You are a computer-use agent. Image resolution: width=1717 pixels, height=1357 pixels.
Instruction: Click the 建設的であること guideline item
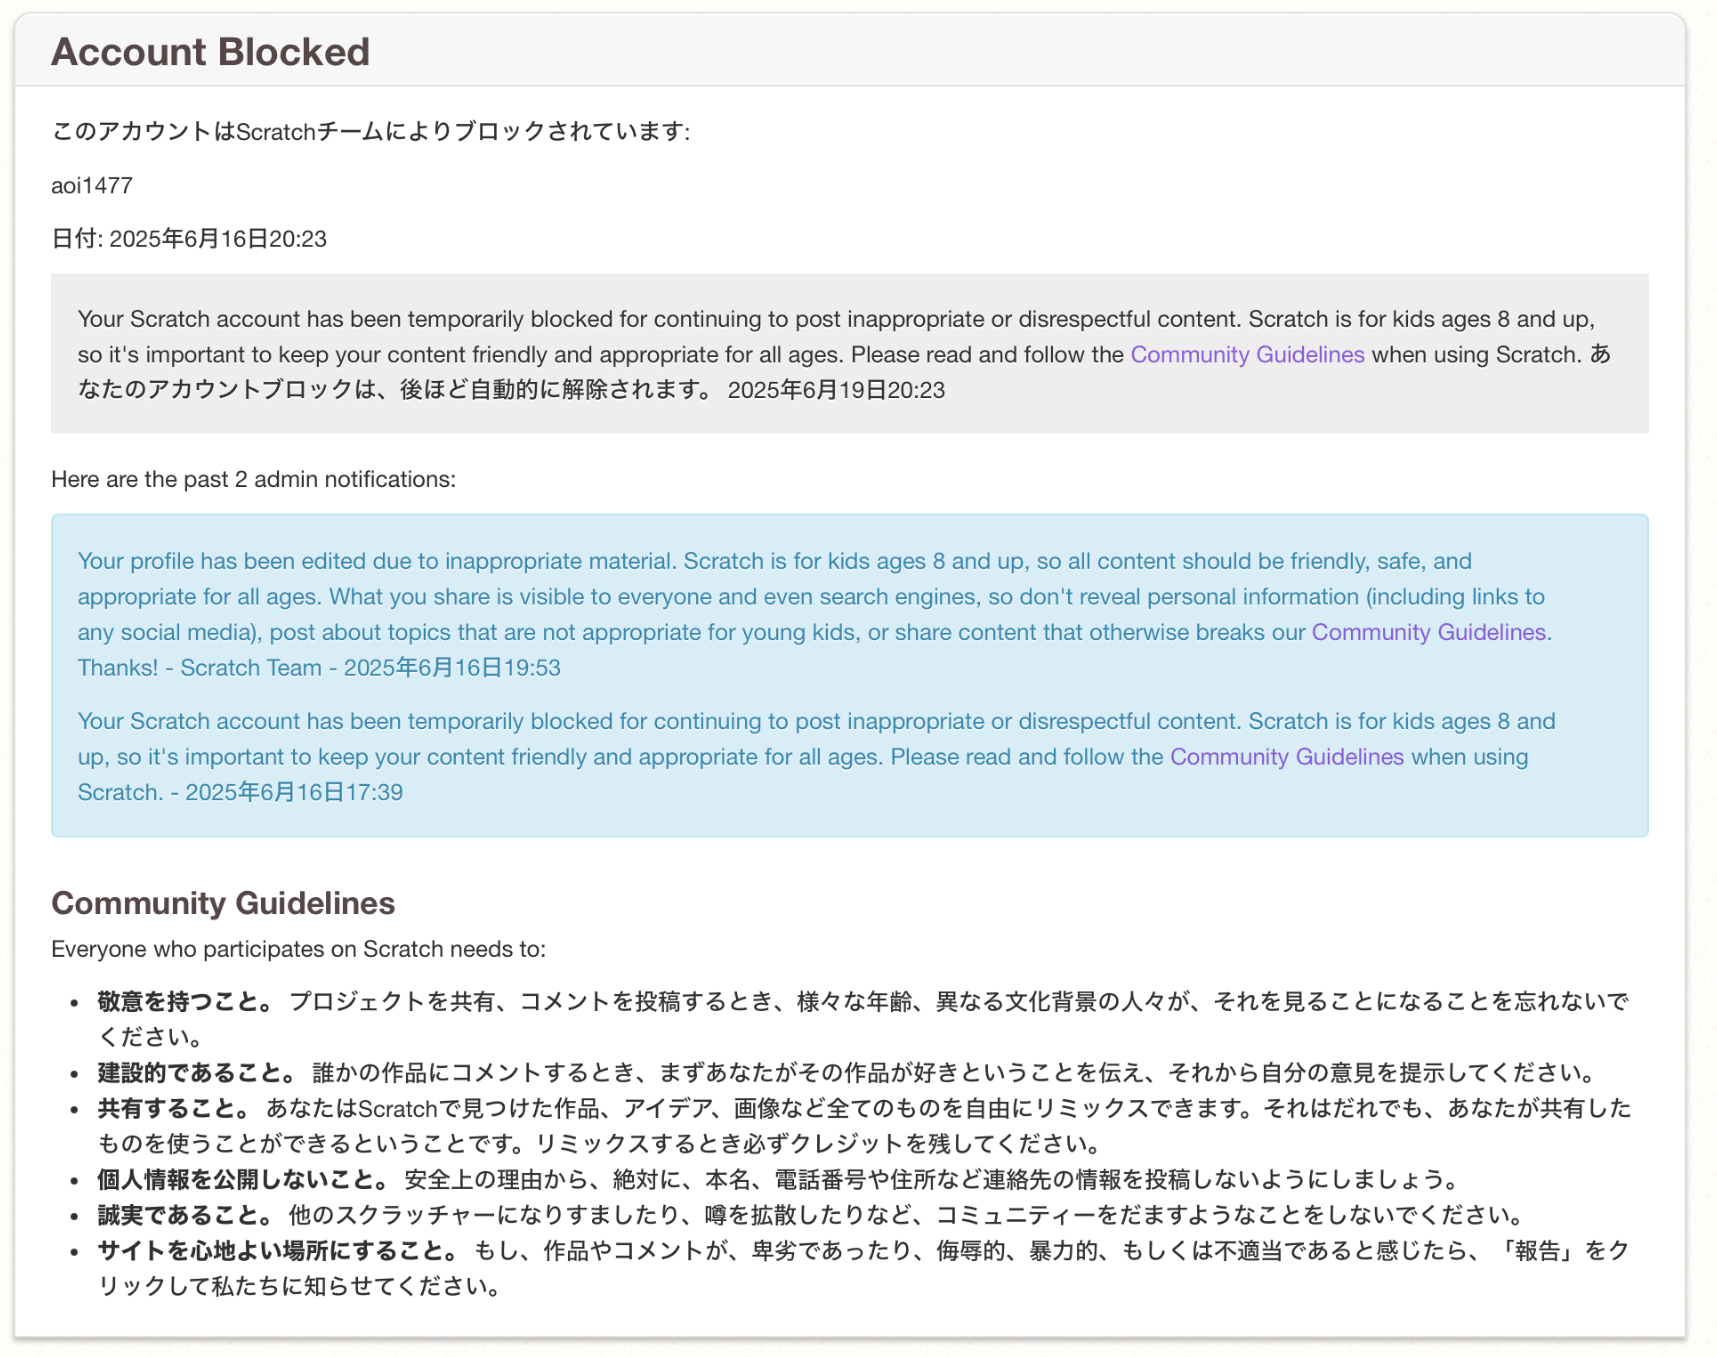pyautogui.click(x=846, y=1073)
